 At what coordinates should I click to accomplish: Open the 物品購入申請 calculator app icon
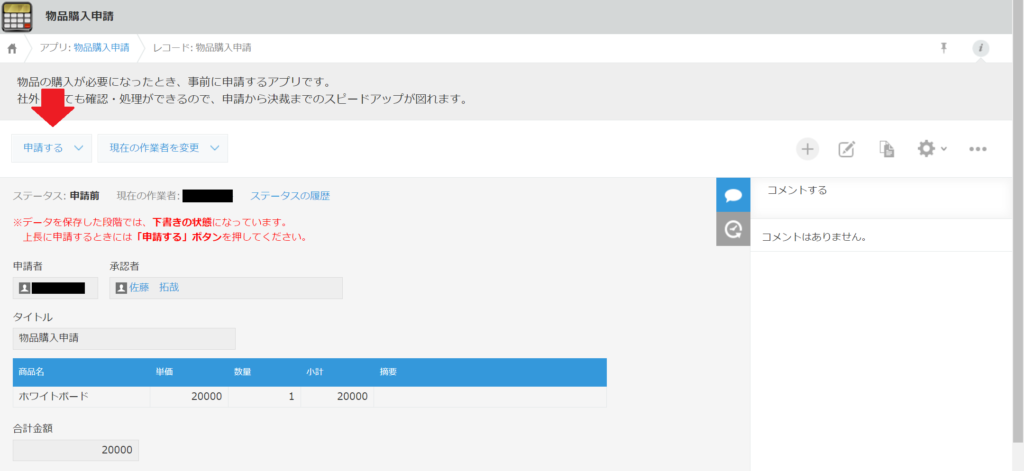[18, 16]
